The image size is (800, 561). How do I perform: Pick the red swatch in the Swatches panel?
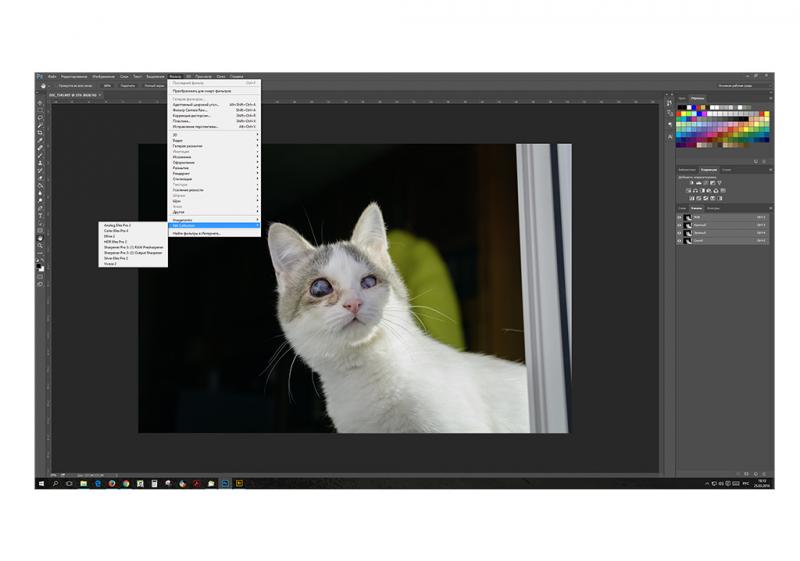tap(679, 113)
